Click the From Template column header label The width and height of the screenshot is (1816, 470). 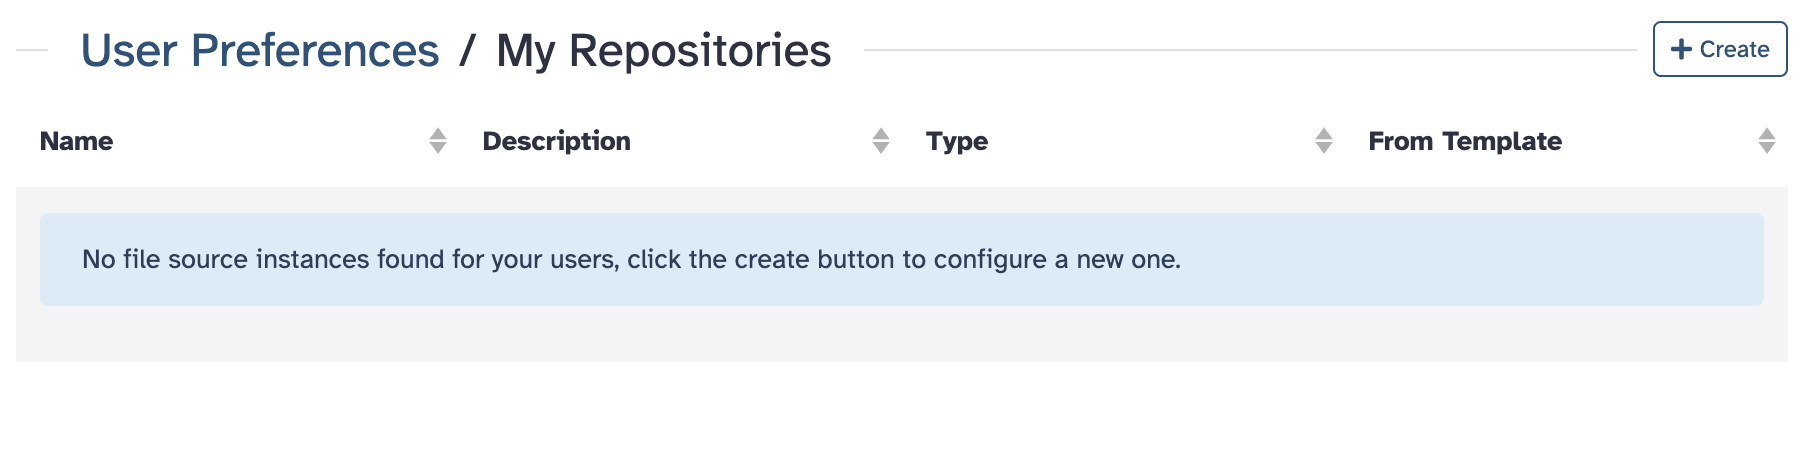(1465, 141)
